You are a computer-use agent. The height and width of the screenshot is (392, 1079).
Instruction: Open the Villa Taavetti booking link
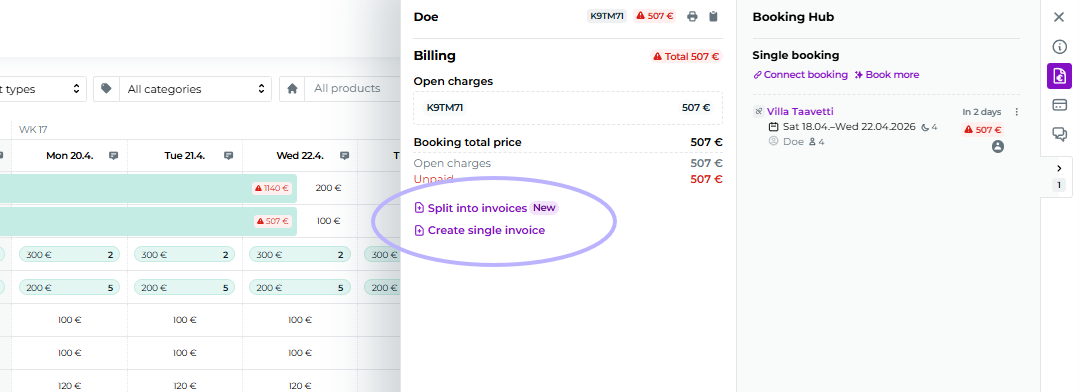800,111
